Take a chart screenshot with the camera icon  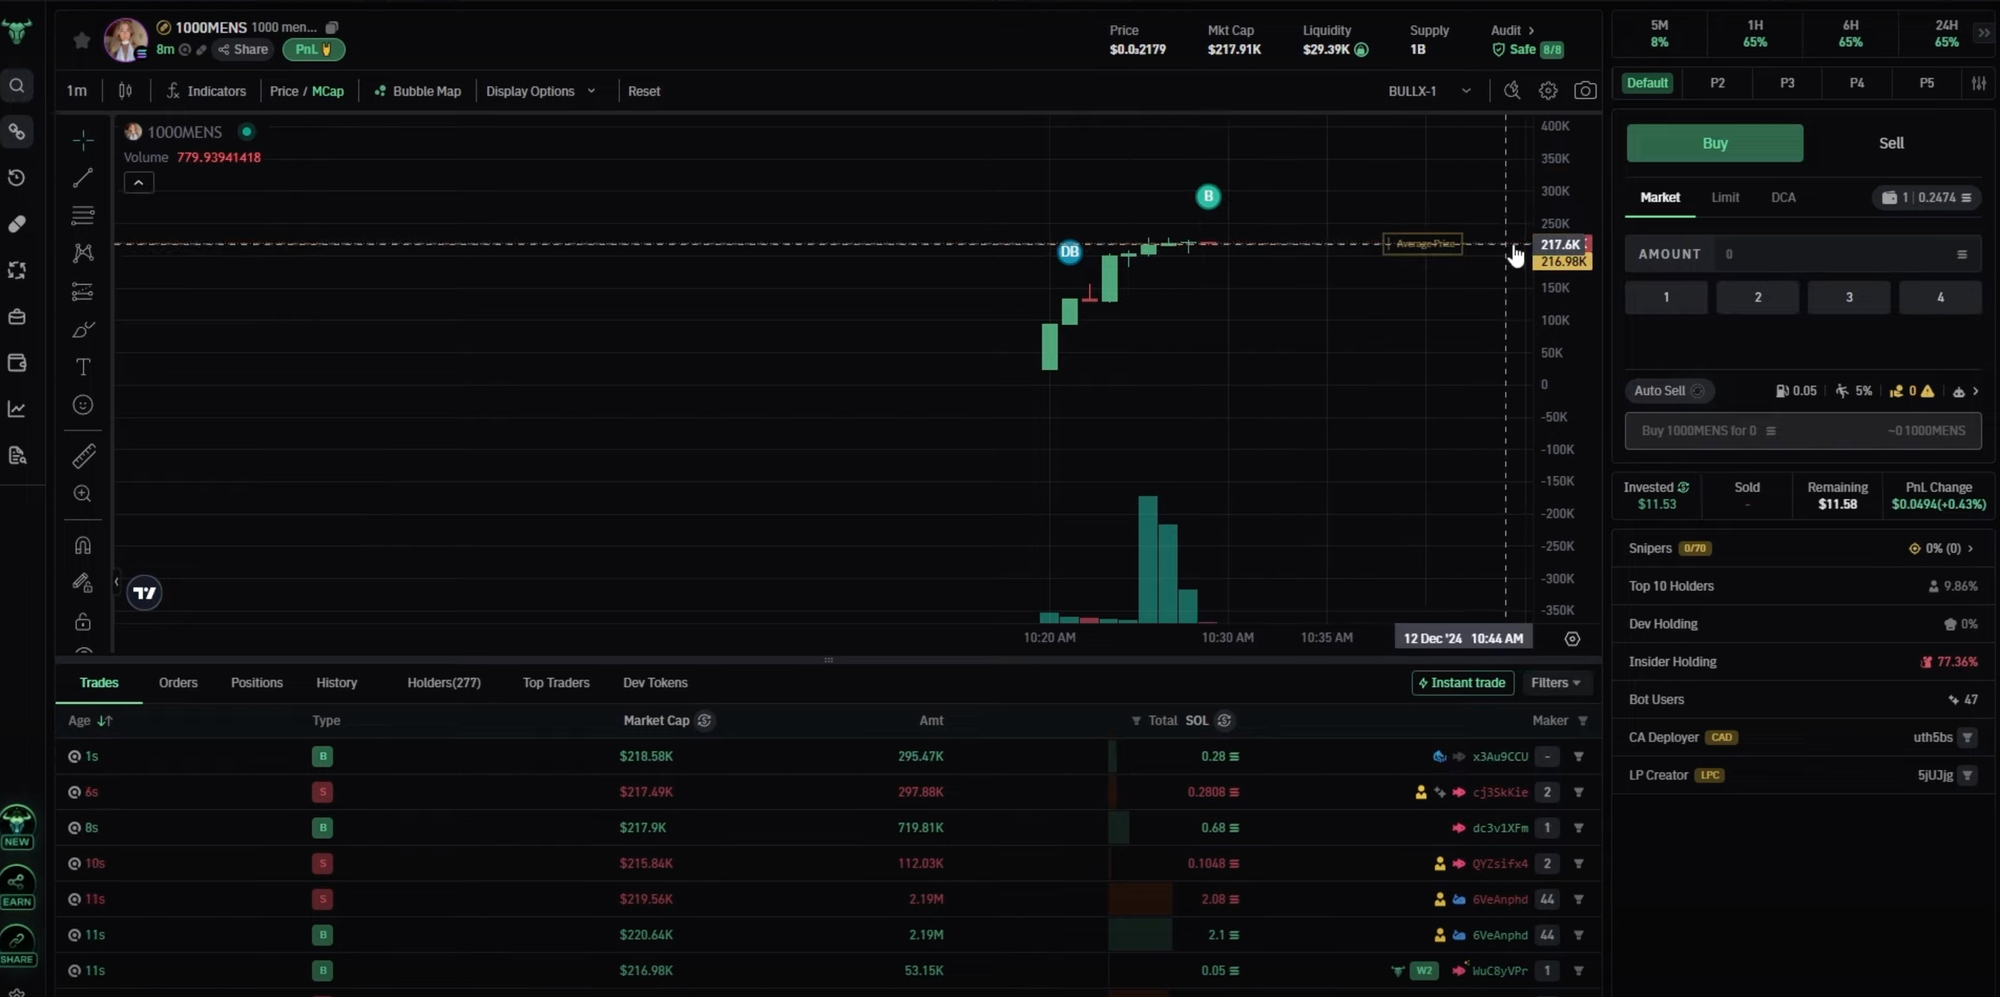tap(1585, 90)
